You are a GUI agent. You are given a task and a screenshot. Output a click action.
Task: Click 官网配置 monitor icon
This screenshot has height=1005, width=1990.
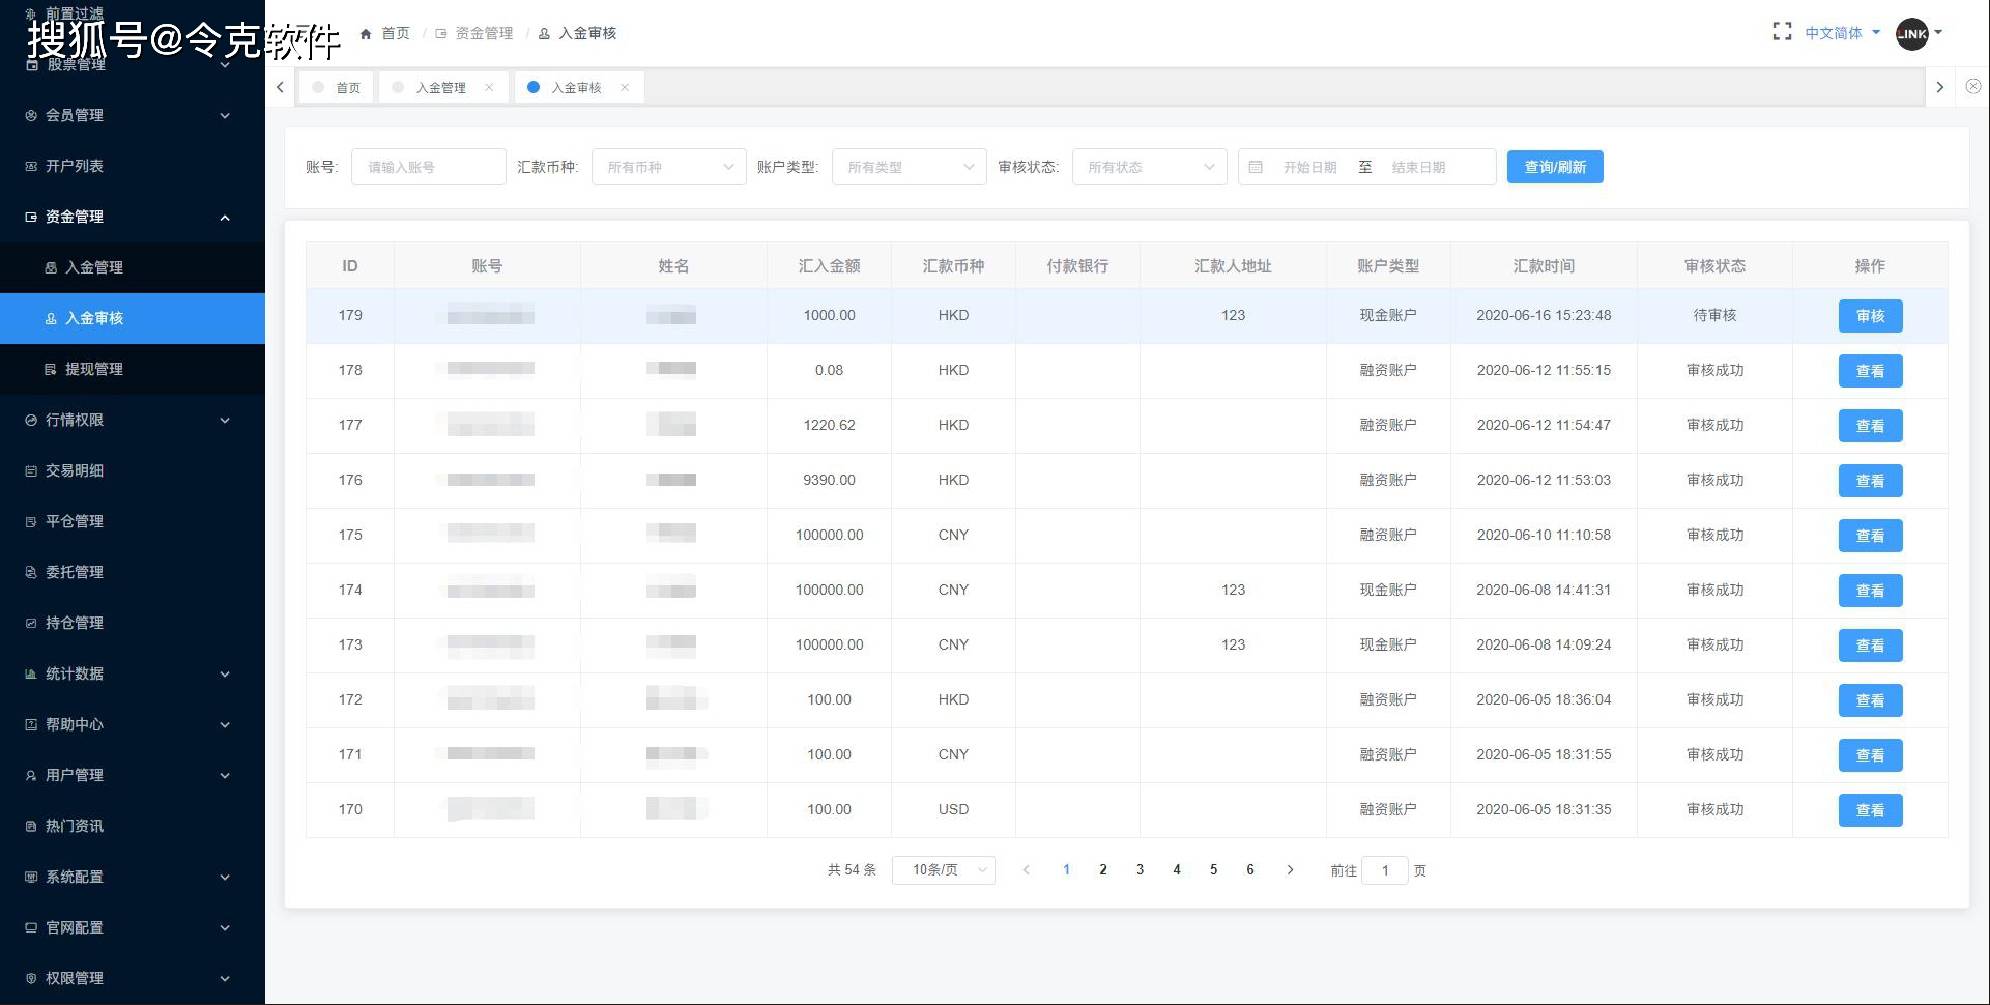tap(31, 928)
